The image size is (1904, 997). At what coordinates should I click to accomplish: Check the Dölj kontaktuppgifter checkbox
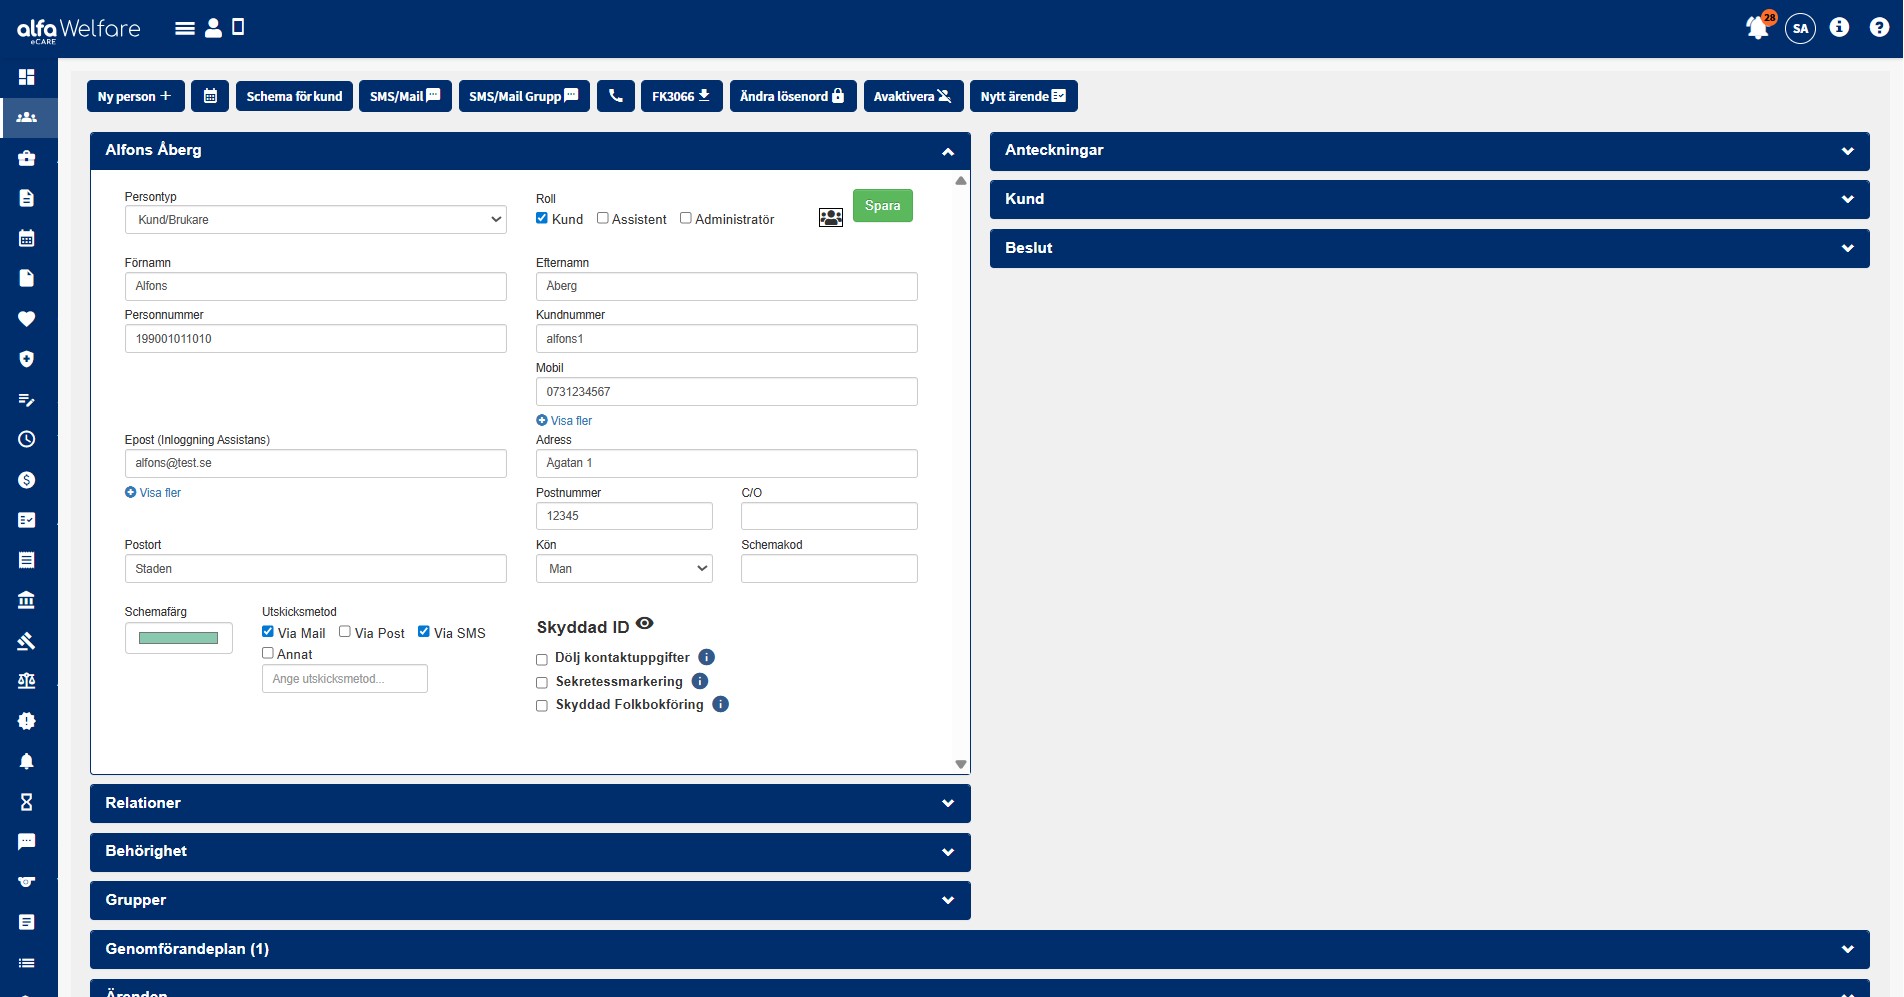tap(542, 659)
